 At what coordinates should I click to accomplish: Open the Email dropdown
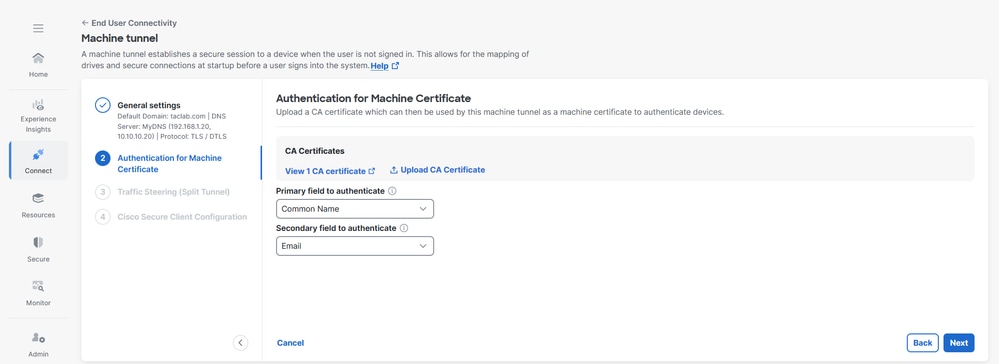[355, 245]
